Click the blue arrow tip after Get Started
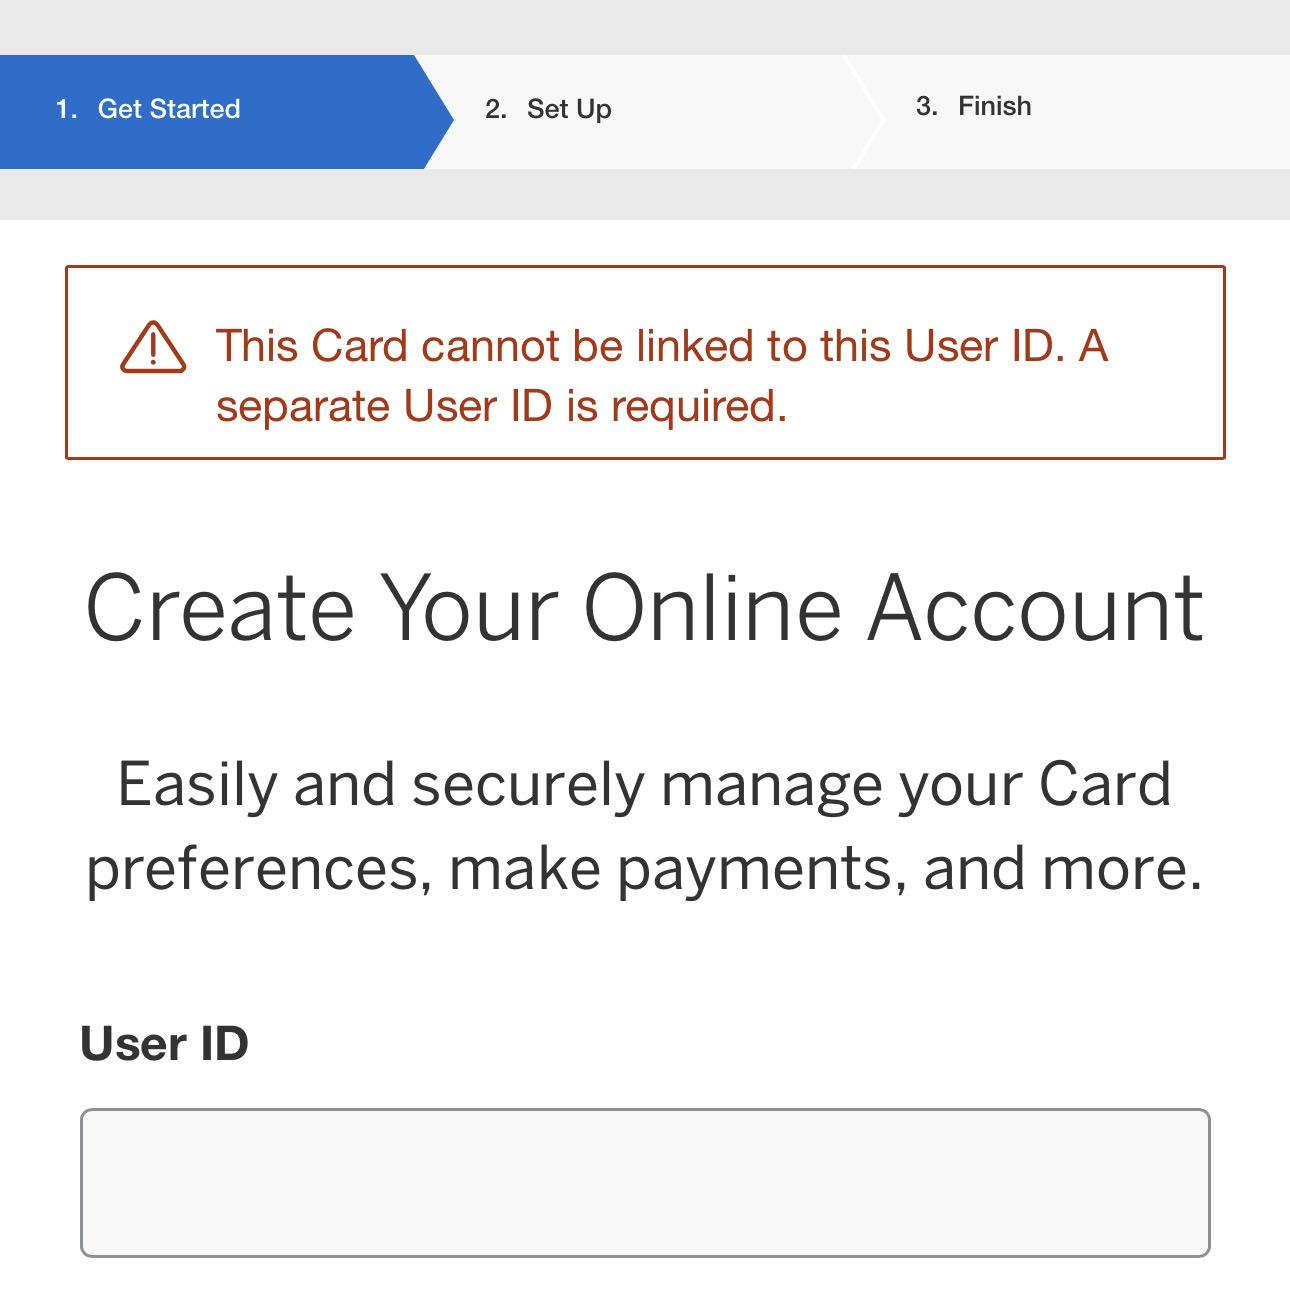The width and height of the screenshot is (1290, 1298). coord(438,112)
